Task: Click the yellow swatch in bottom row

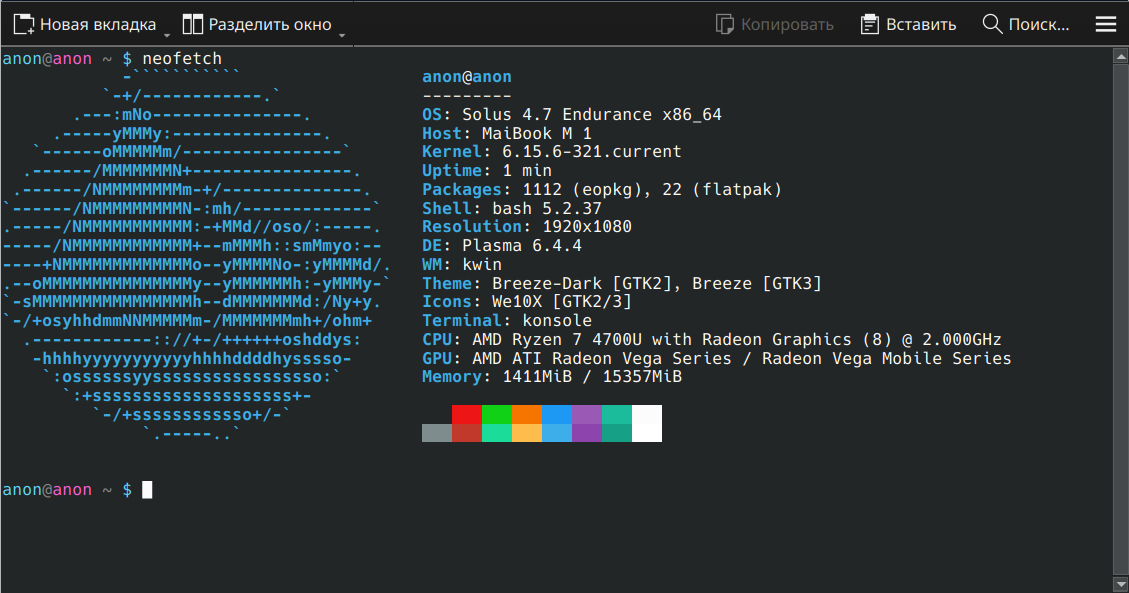Action: 526,432
